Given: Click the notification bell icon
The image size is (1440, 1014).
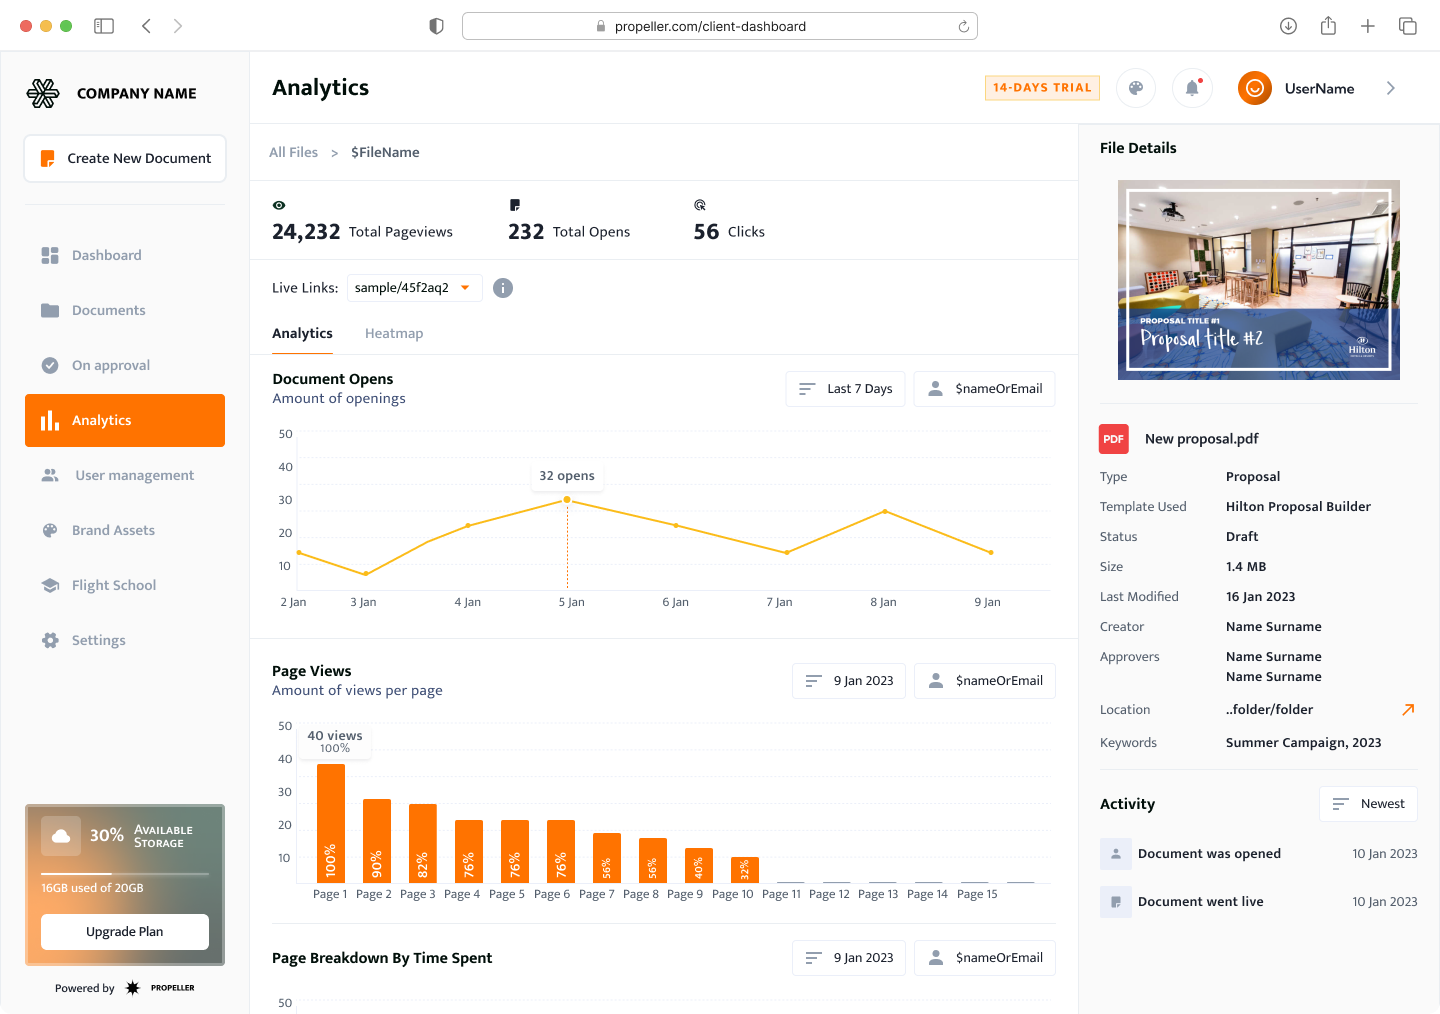Looking at the screenshot, I should (1192, 88).
